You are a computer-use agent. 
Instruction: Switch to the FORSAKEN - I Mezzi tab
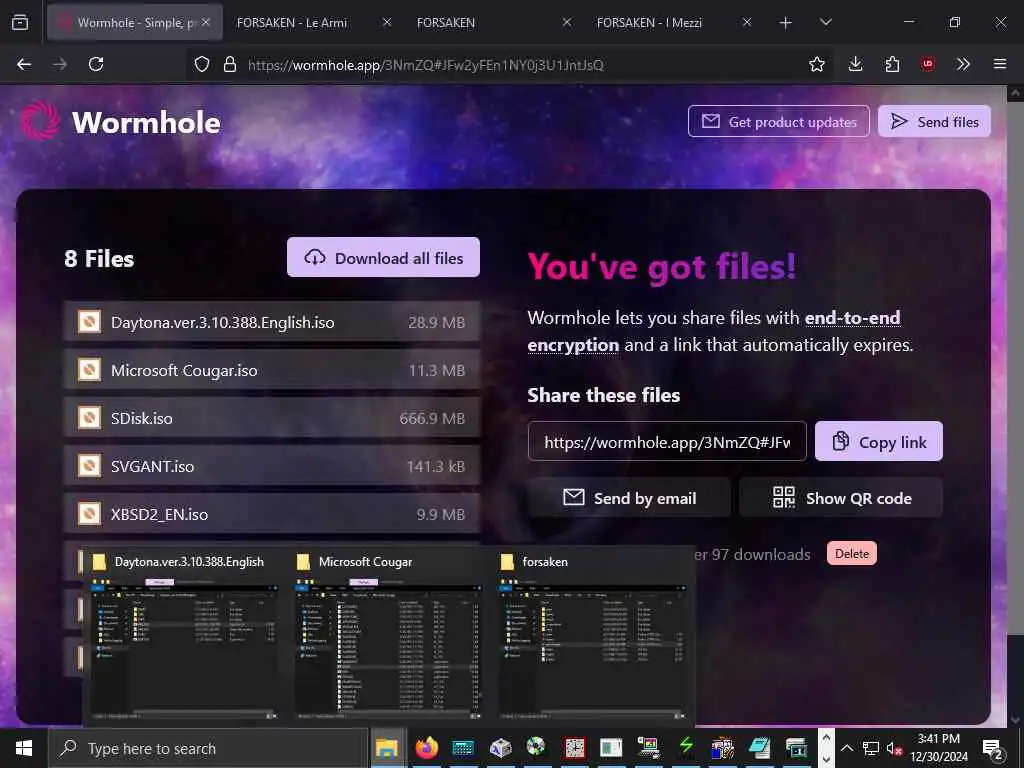tap(649, 23)
